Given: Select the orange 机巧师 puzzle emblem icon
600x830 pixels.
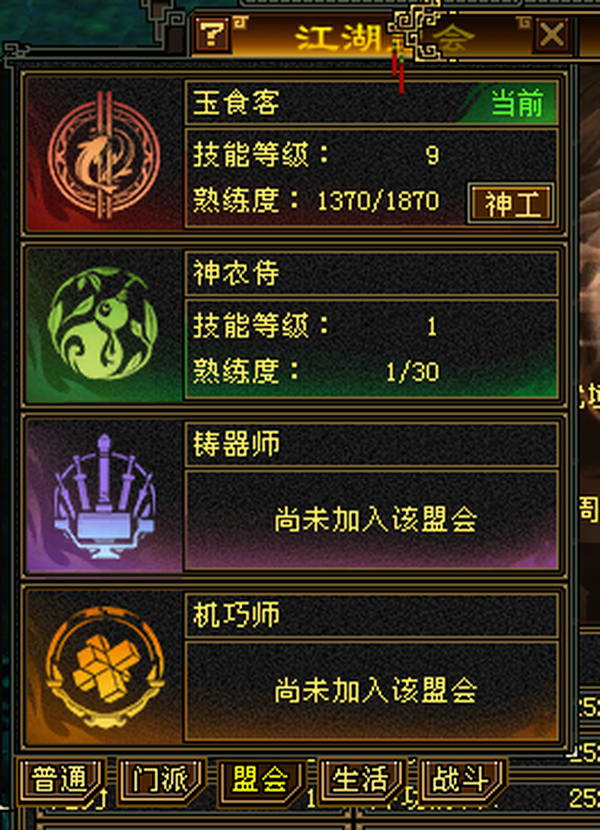Looking at the screenshot, I should 105,667.
